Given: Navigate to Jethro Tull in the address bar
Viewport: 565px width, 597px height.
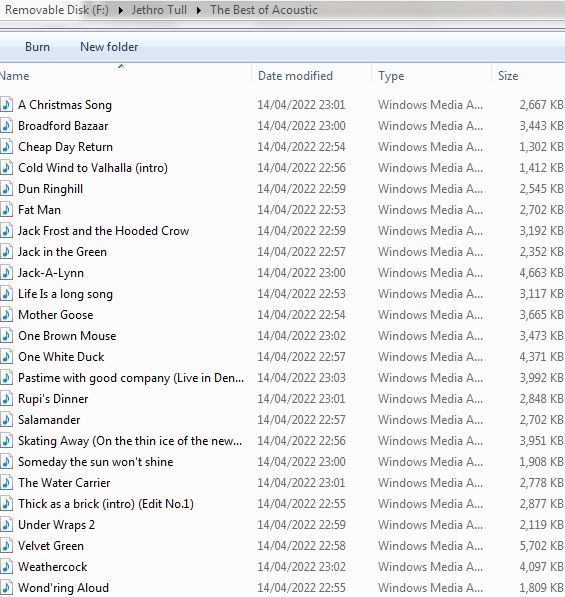Looking at the screenshot, I should (x=159, y=10).
